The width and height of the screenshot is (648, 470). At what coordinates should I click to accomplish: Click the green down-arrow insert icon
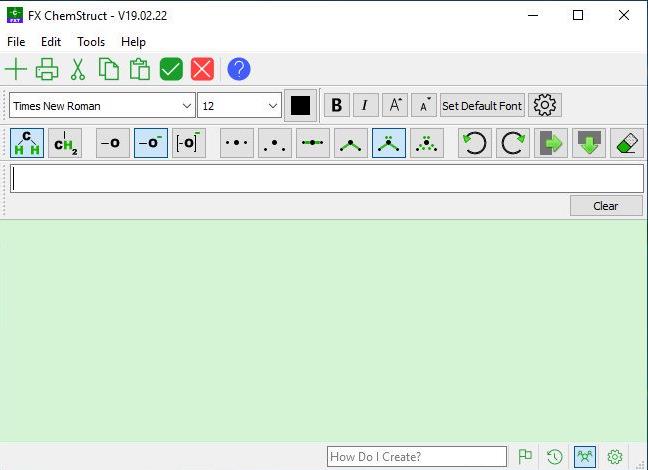pos(589,143)
